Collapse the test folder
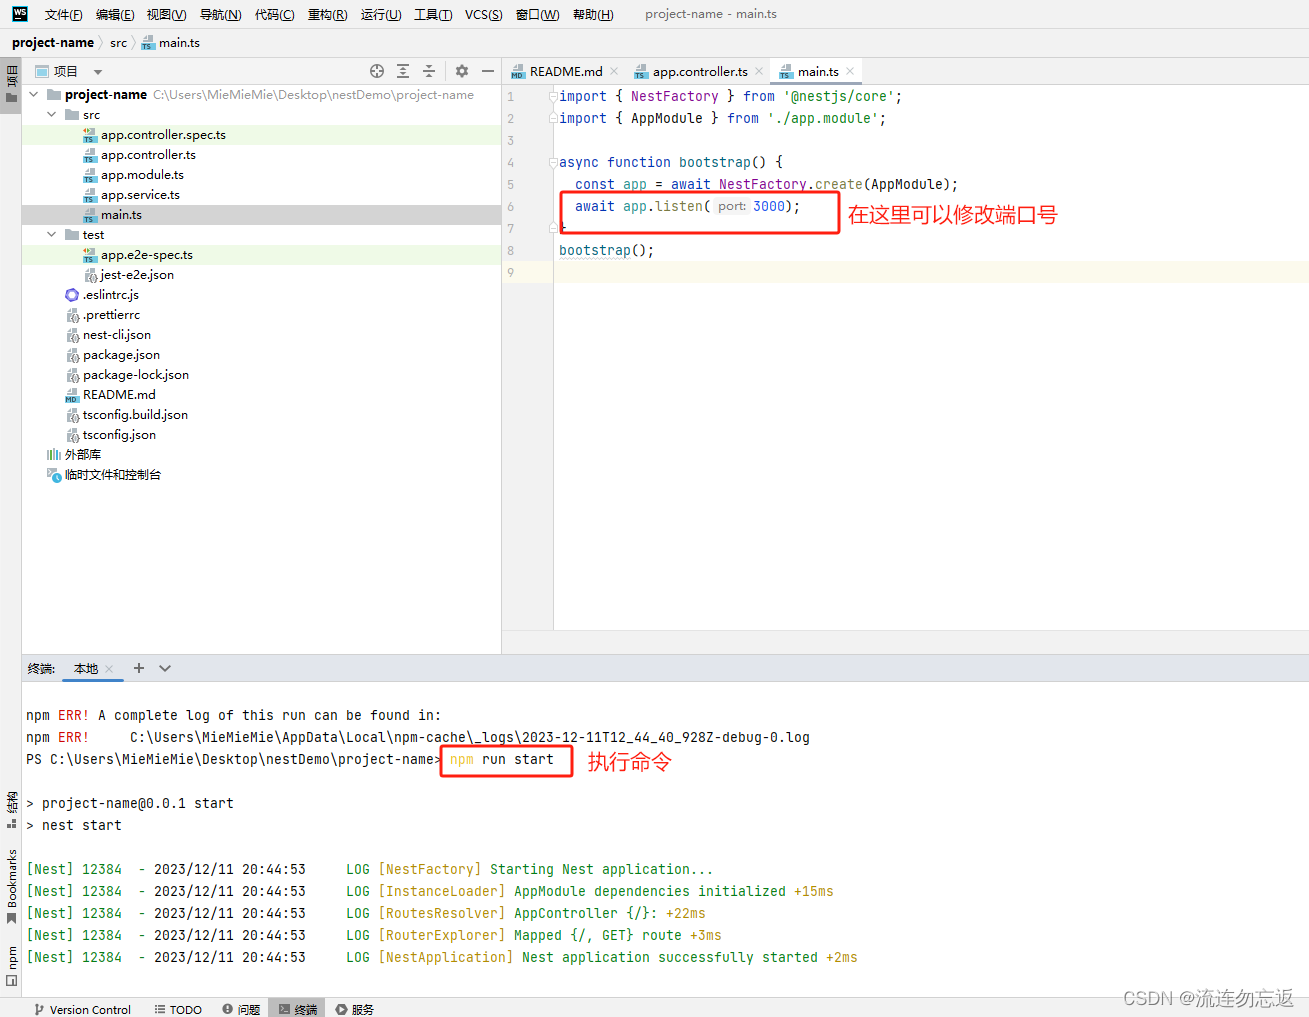This screenshot has height=1017, width=1309. pos(50,234)
